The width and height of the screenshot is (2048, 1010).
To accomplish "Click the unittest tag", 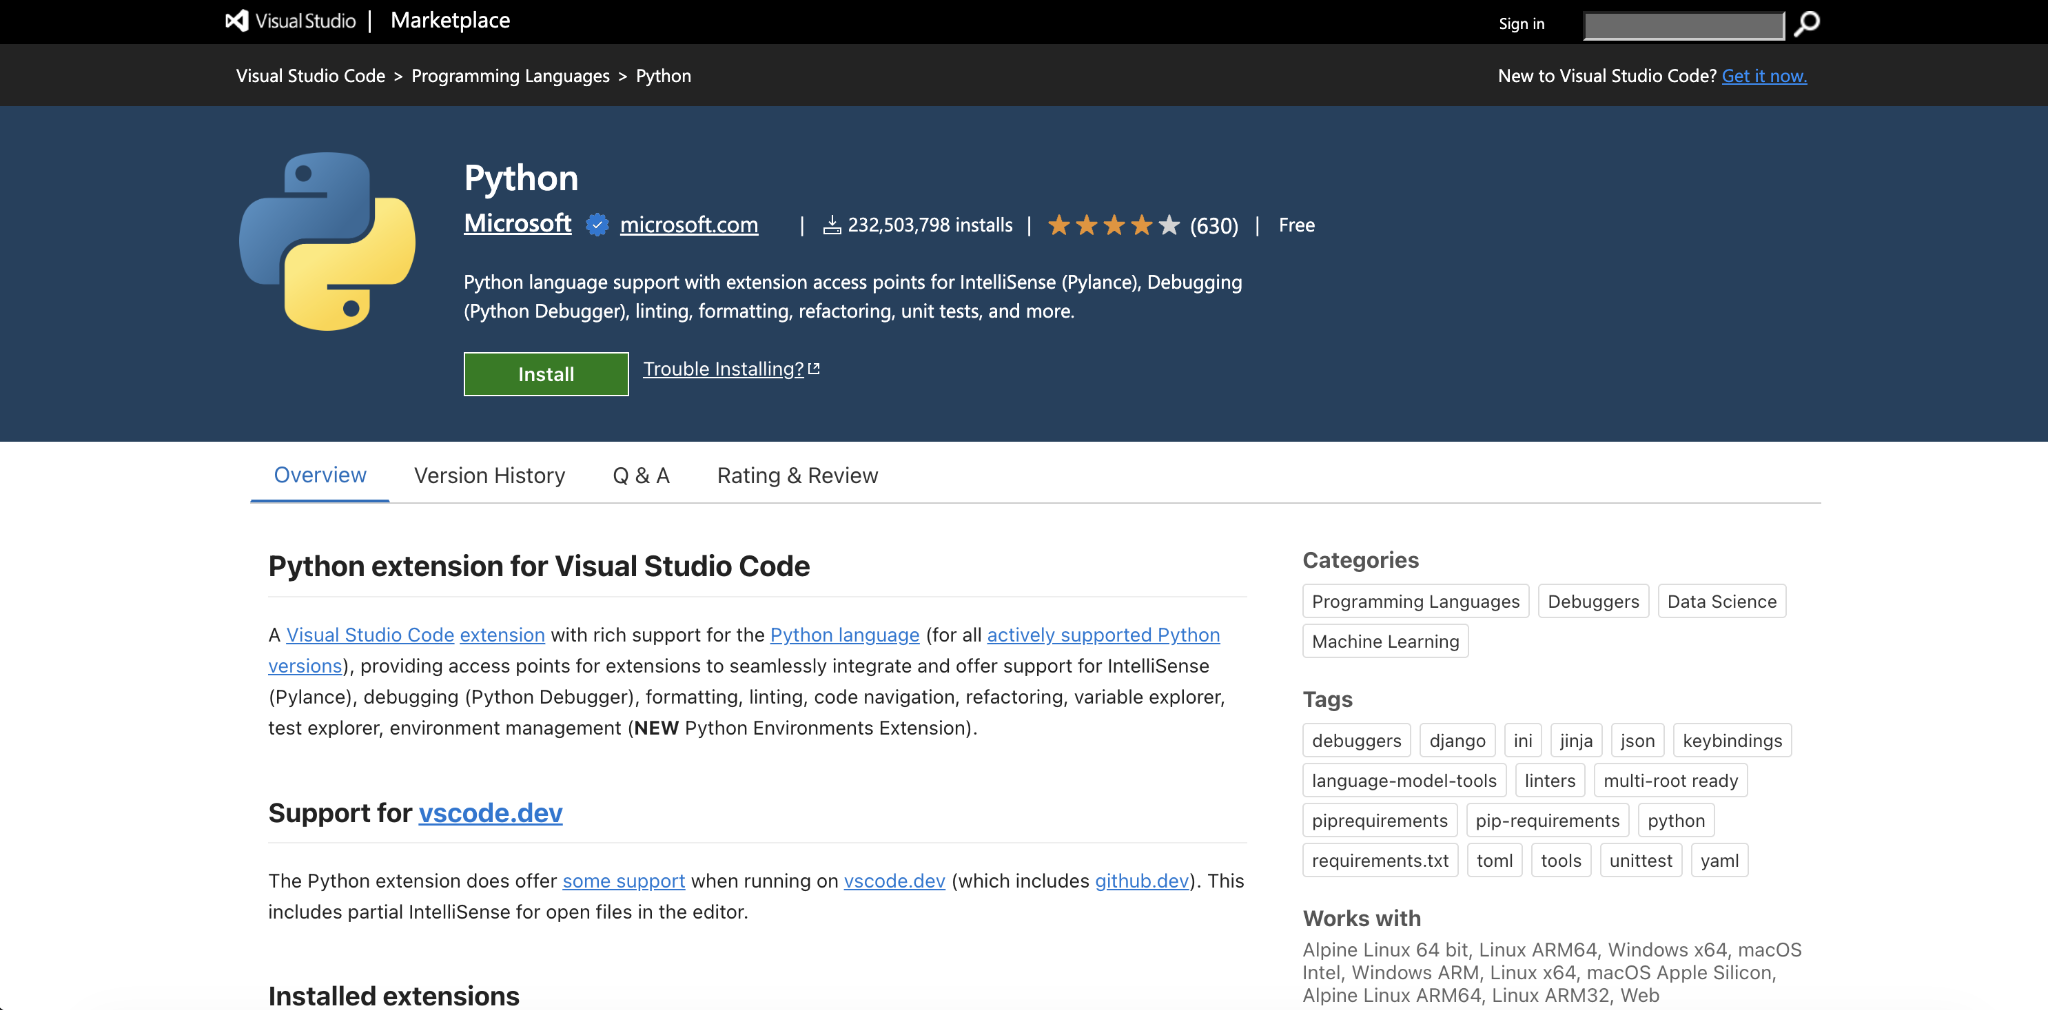I will coord(1641,860).
